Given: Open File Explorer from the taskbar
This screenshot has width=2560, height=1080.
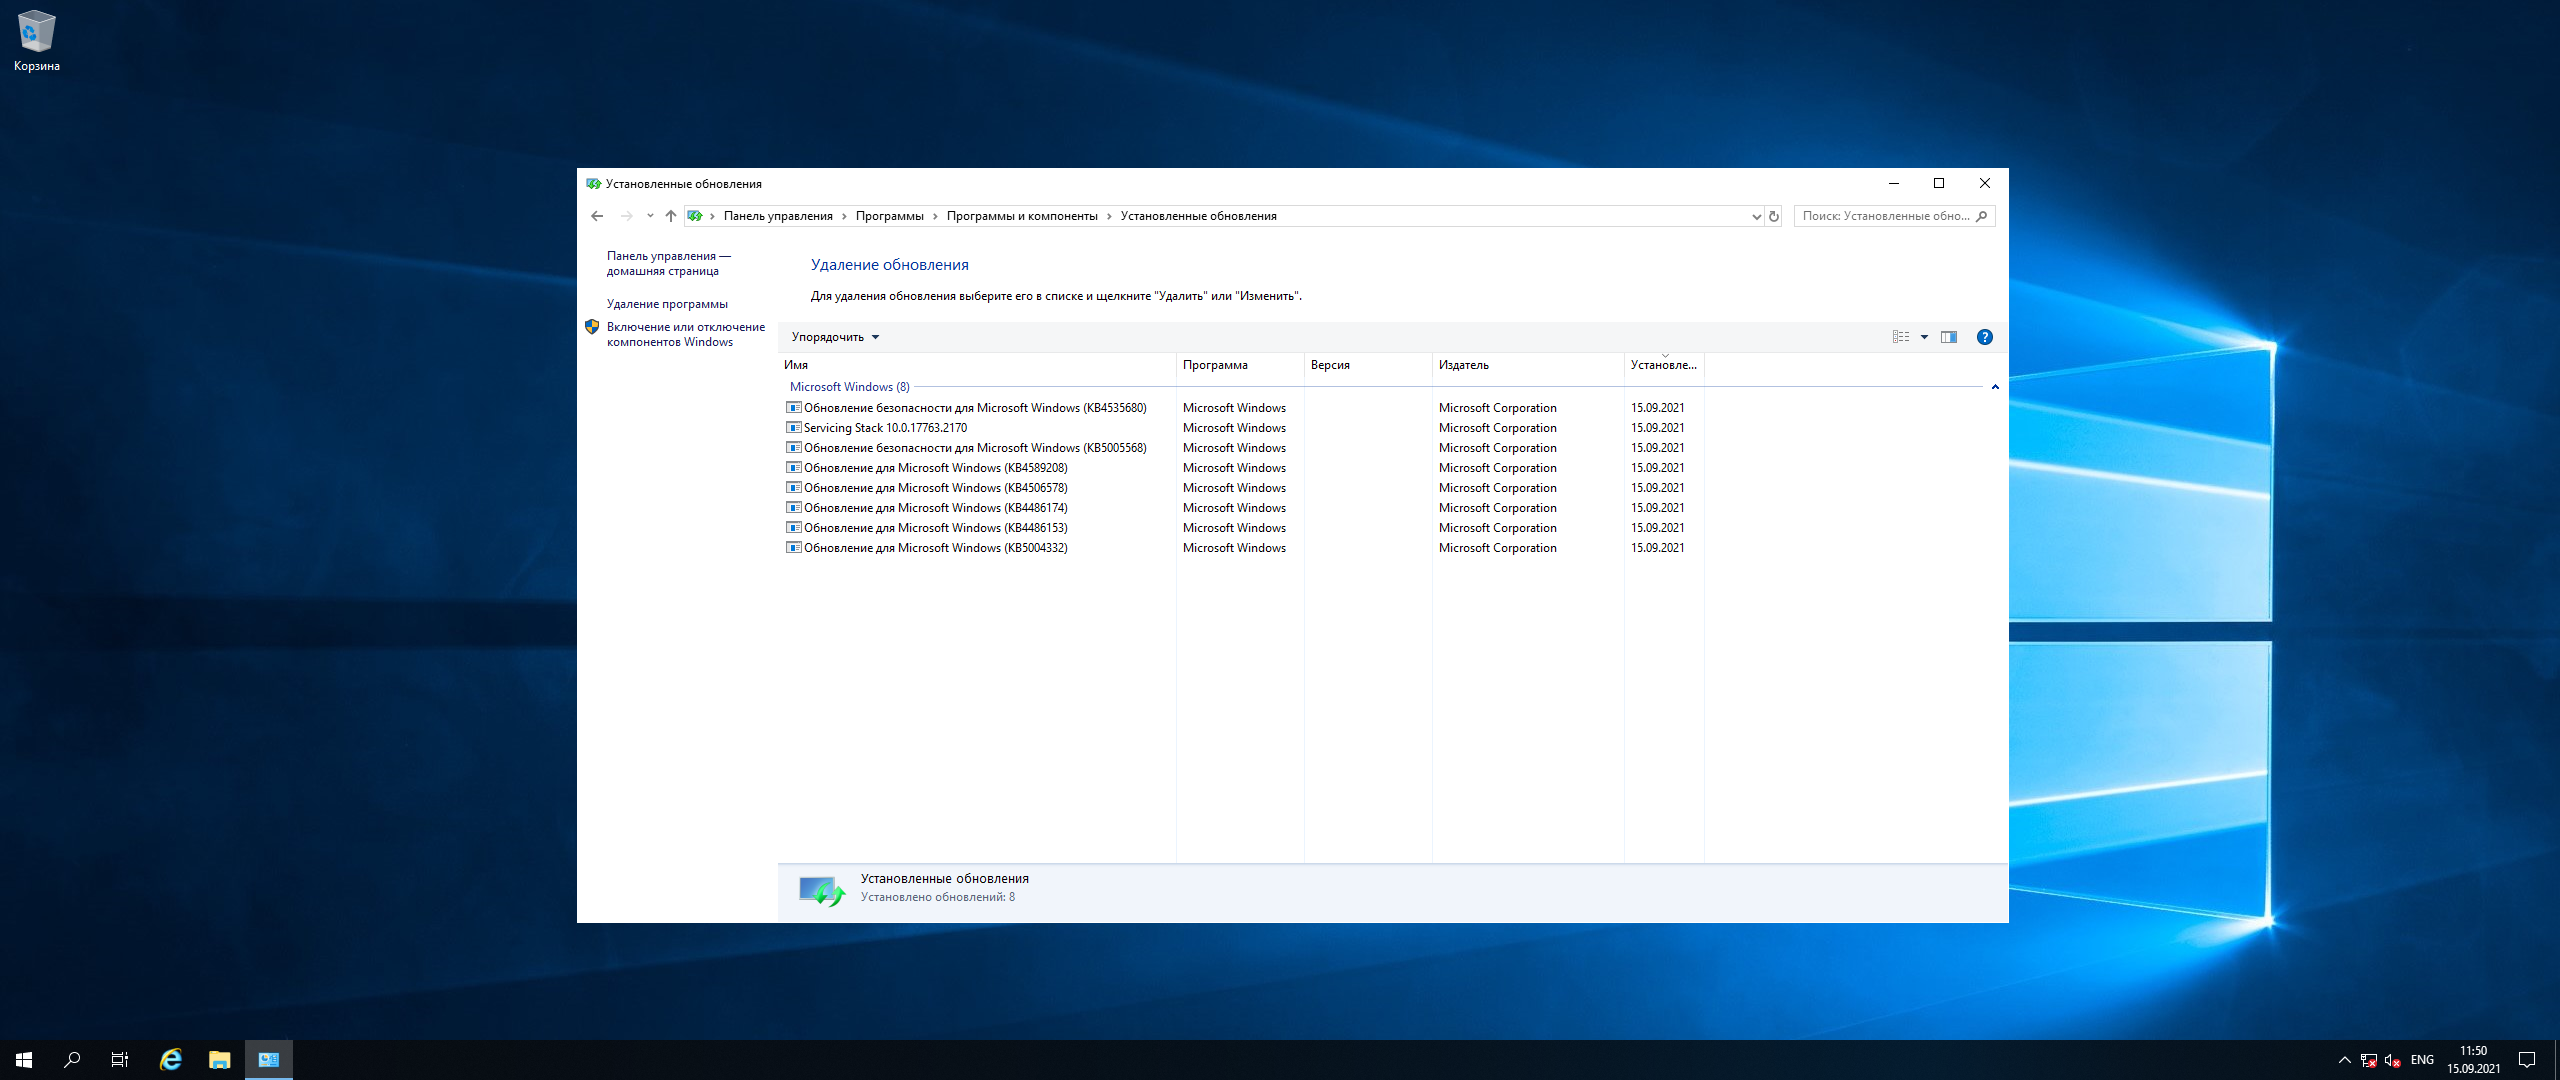Looking at the screenshot, I should click(x=220, y=1060).
